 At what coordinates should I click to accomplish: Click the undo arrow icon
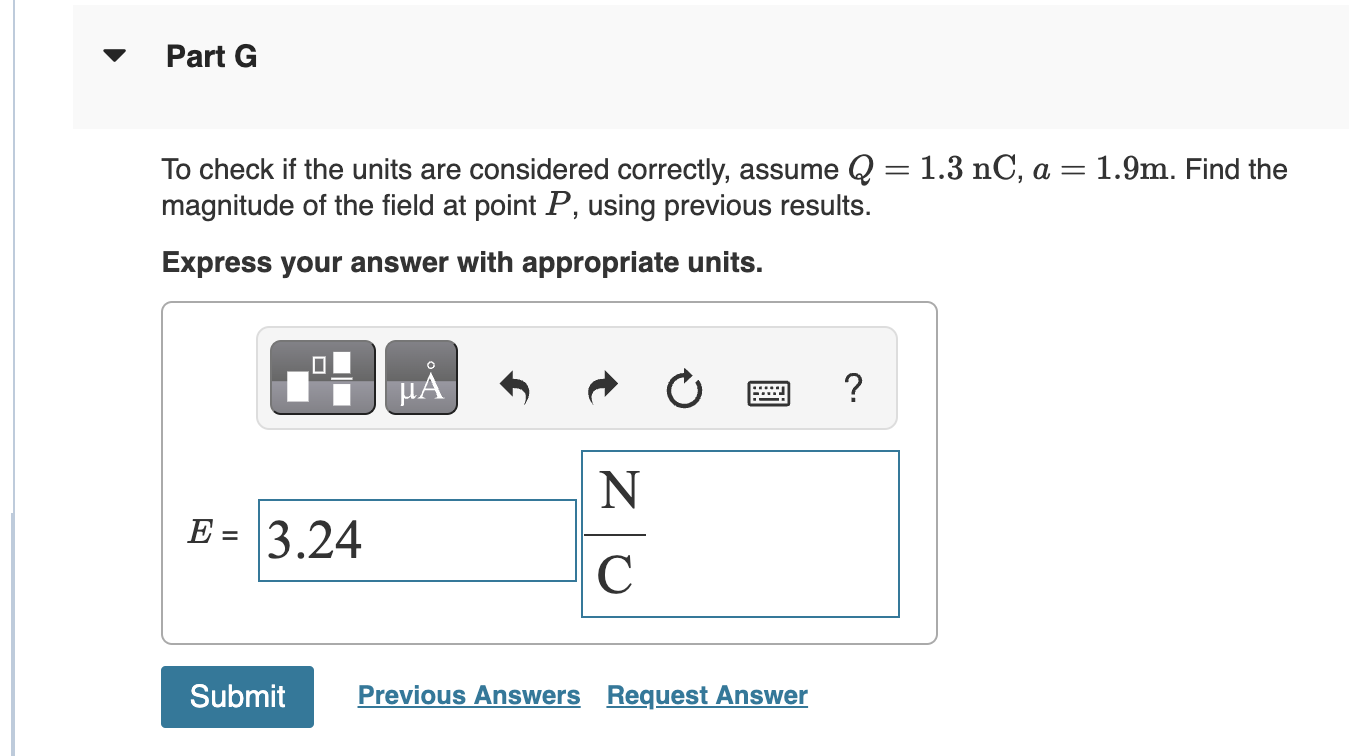(x=516, y=390)
